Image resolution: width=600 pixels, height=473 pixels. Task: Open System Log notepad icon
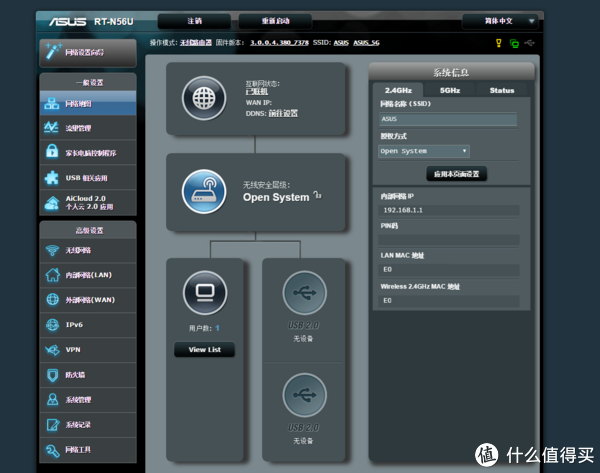[53, 425]
